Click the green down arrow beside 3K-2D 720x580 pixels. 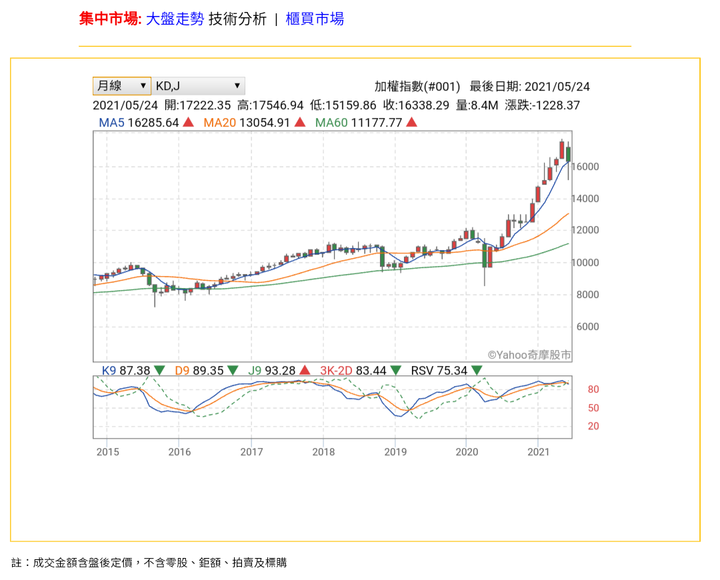point(396,370)
